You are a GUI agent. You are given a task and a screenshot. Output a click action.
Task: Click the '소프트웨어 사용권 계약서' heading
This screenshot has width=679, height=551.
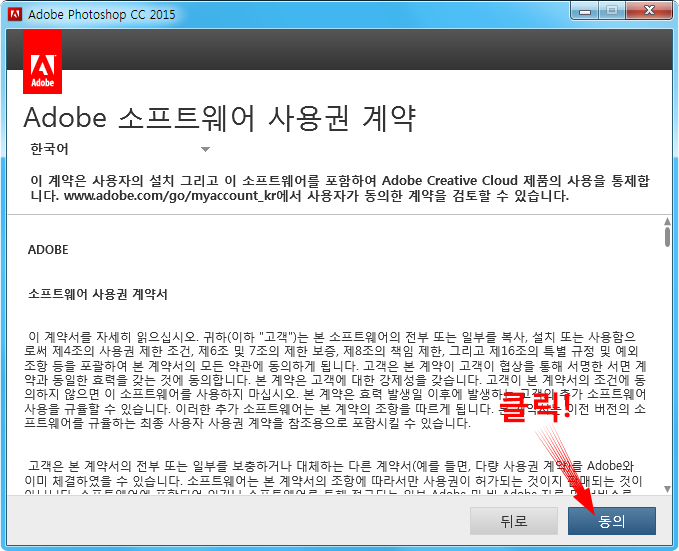[98, 295]
